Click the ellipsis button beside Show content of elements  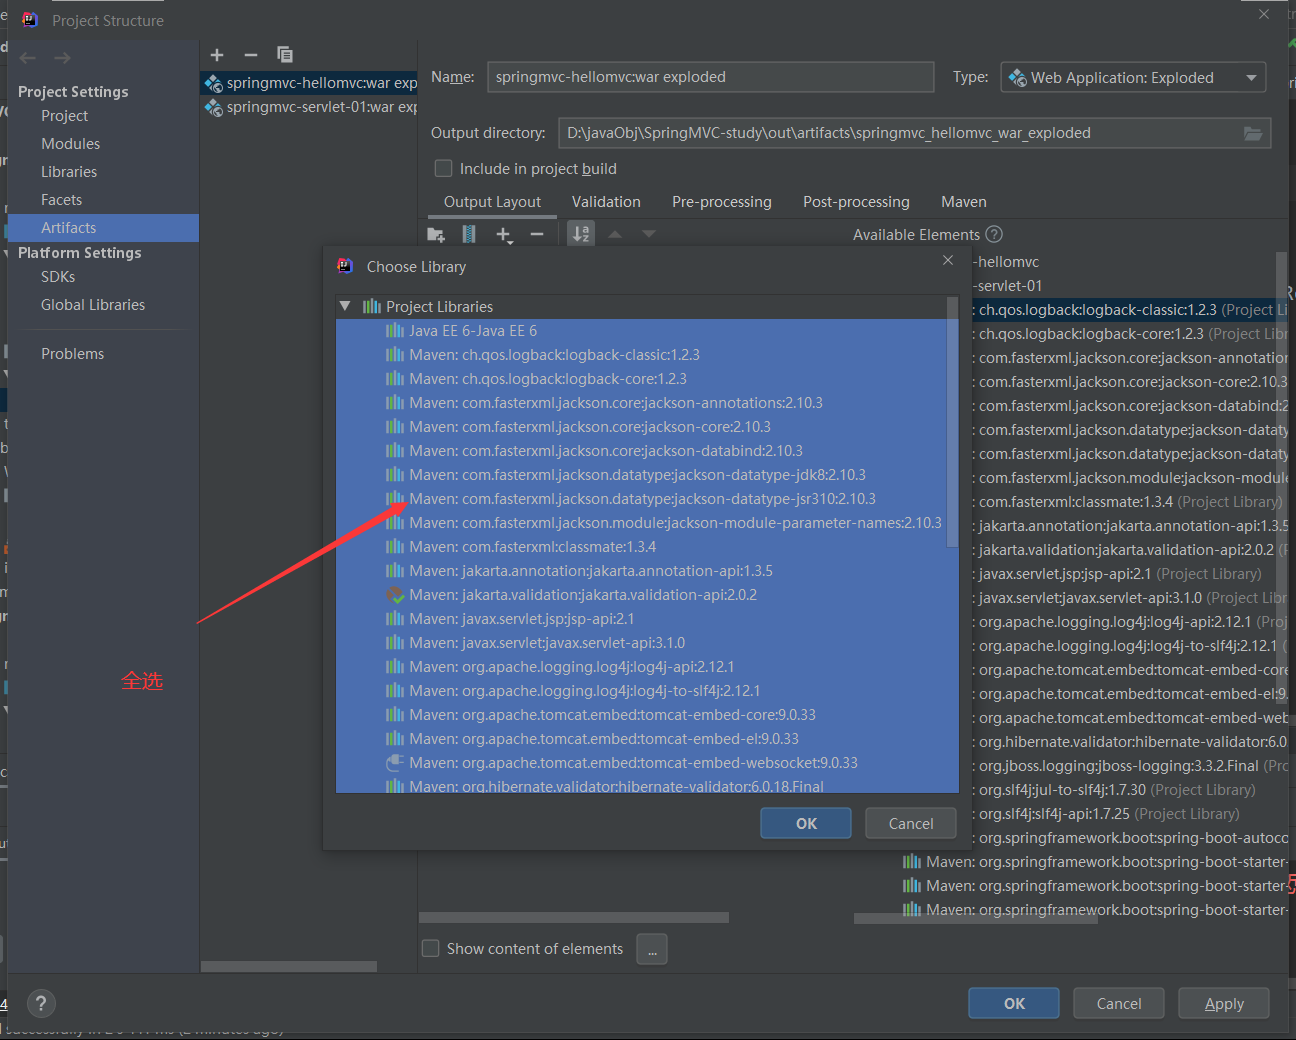click(x=651, y=949)
